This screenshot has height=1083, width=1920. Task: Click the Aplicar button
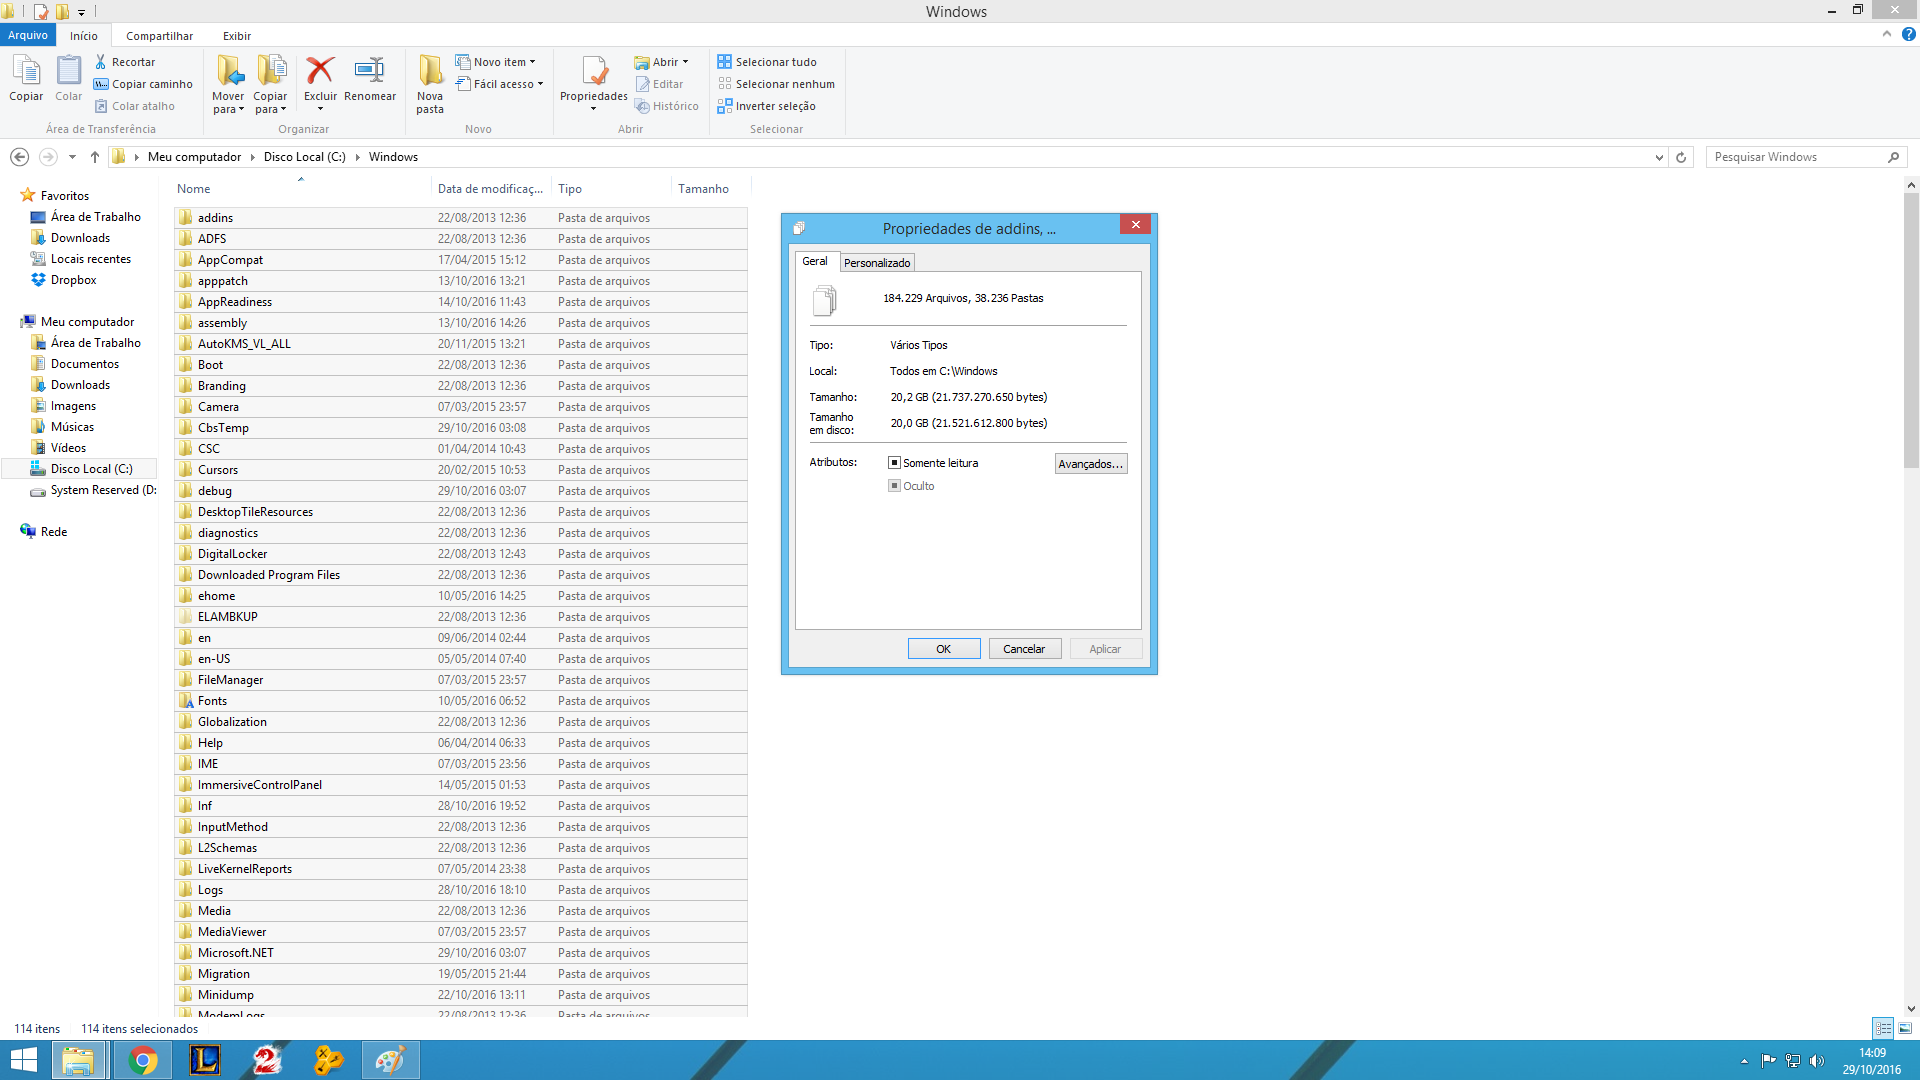1105,649
